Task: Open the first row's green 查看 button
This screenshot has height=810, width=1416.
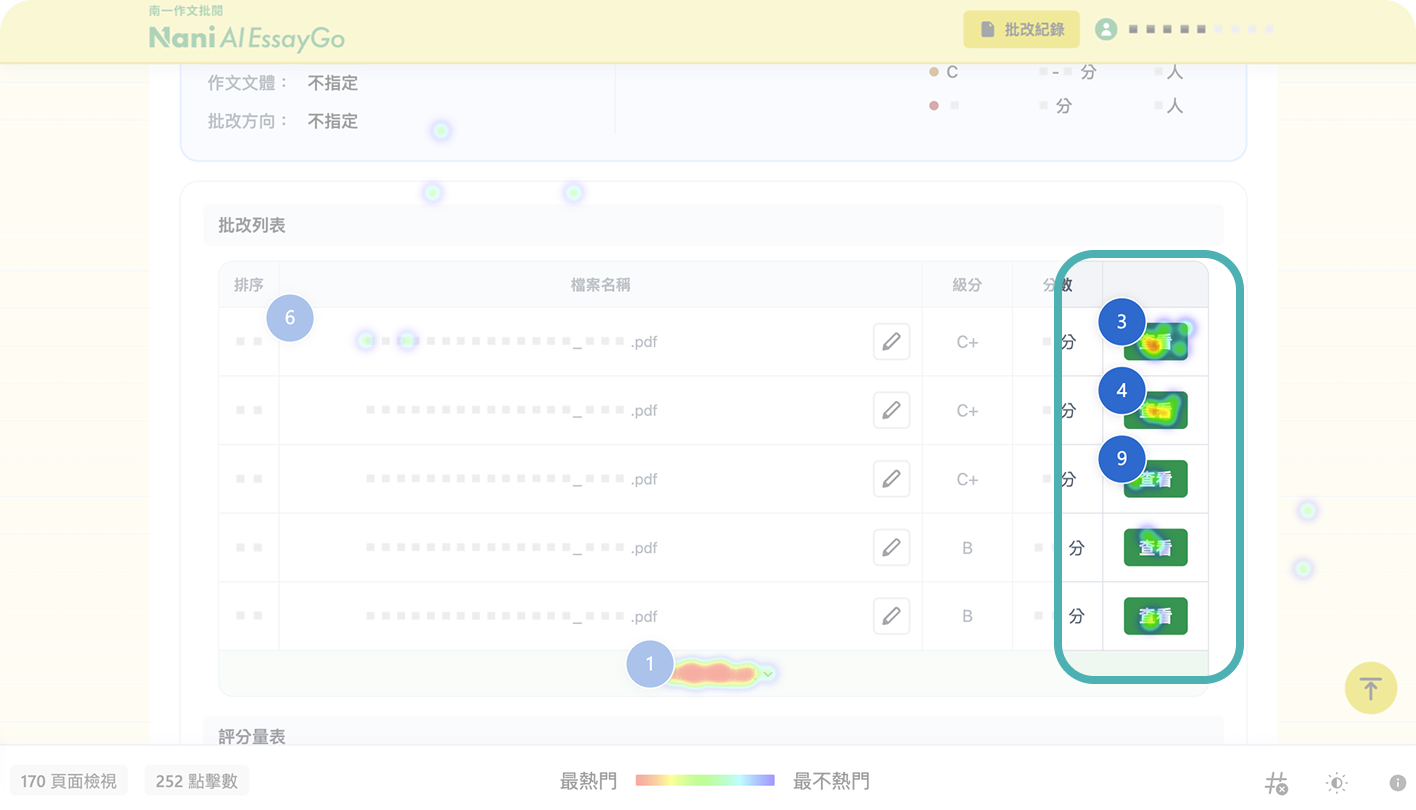Action: (1155, 342)
